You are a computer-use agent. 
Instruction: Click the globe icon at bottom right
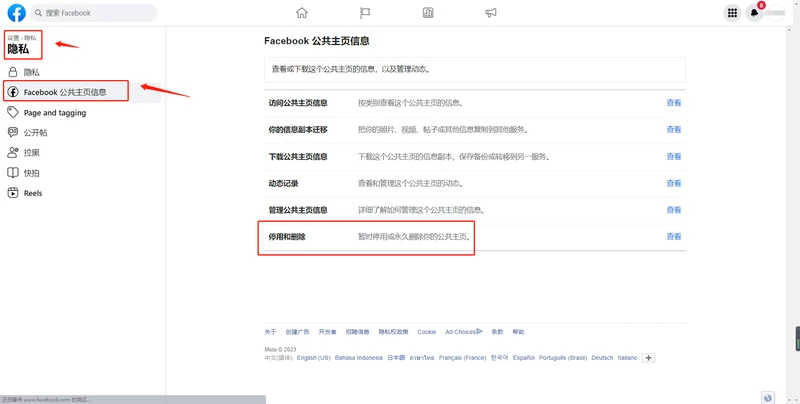tap(768, 397)
